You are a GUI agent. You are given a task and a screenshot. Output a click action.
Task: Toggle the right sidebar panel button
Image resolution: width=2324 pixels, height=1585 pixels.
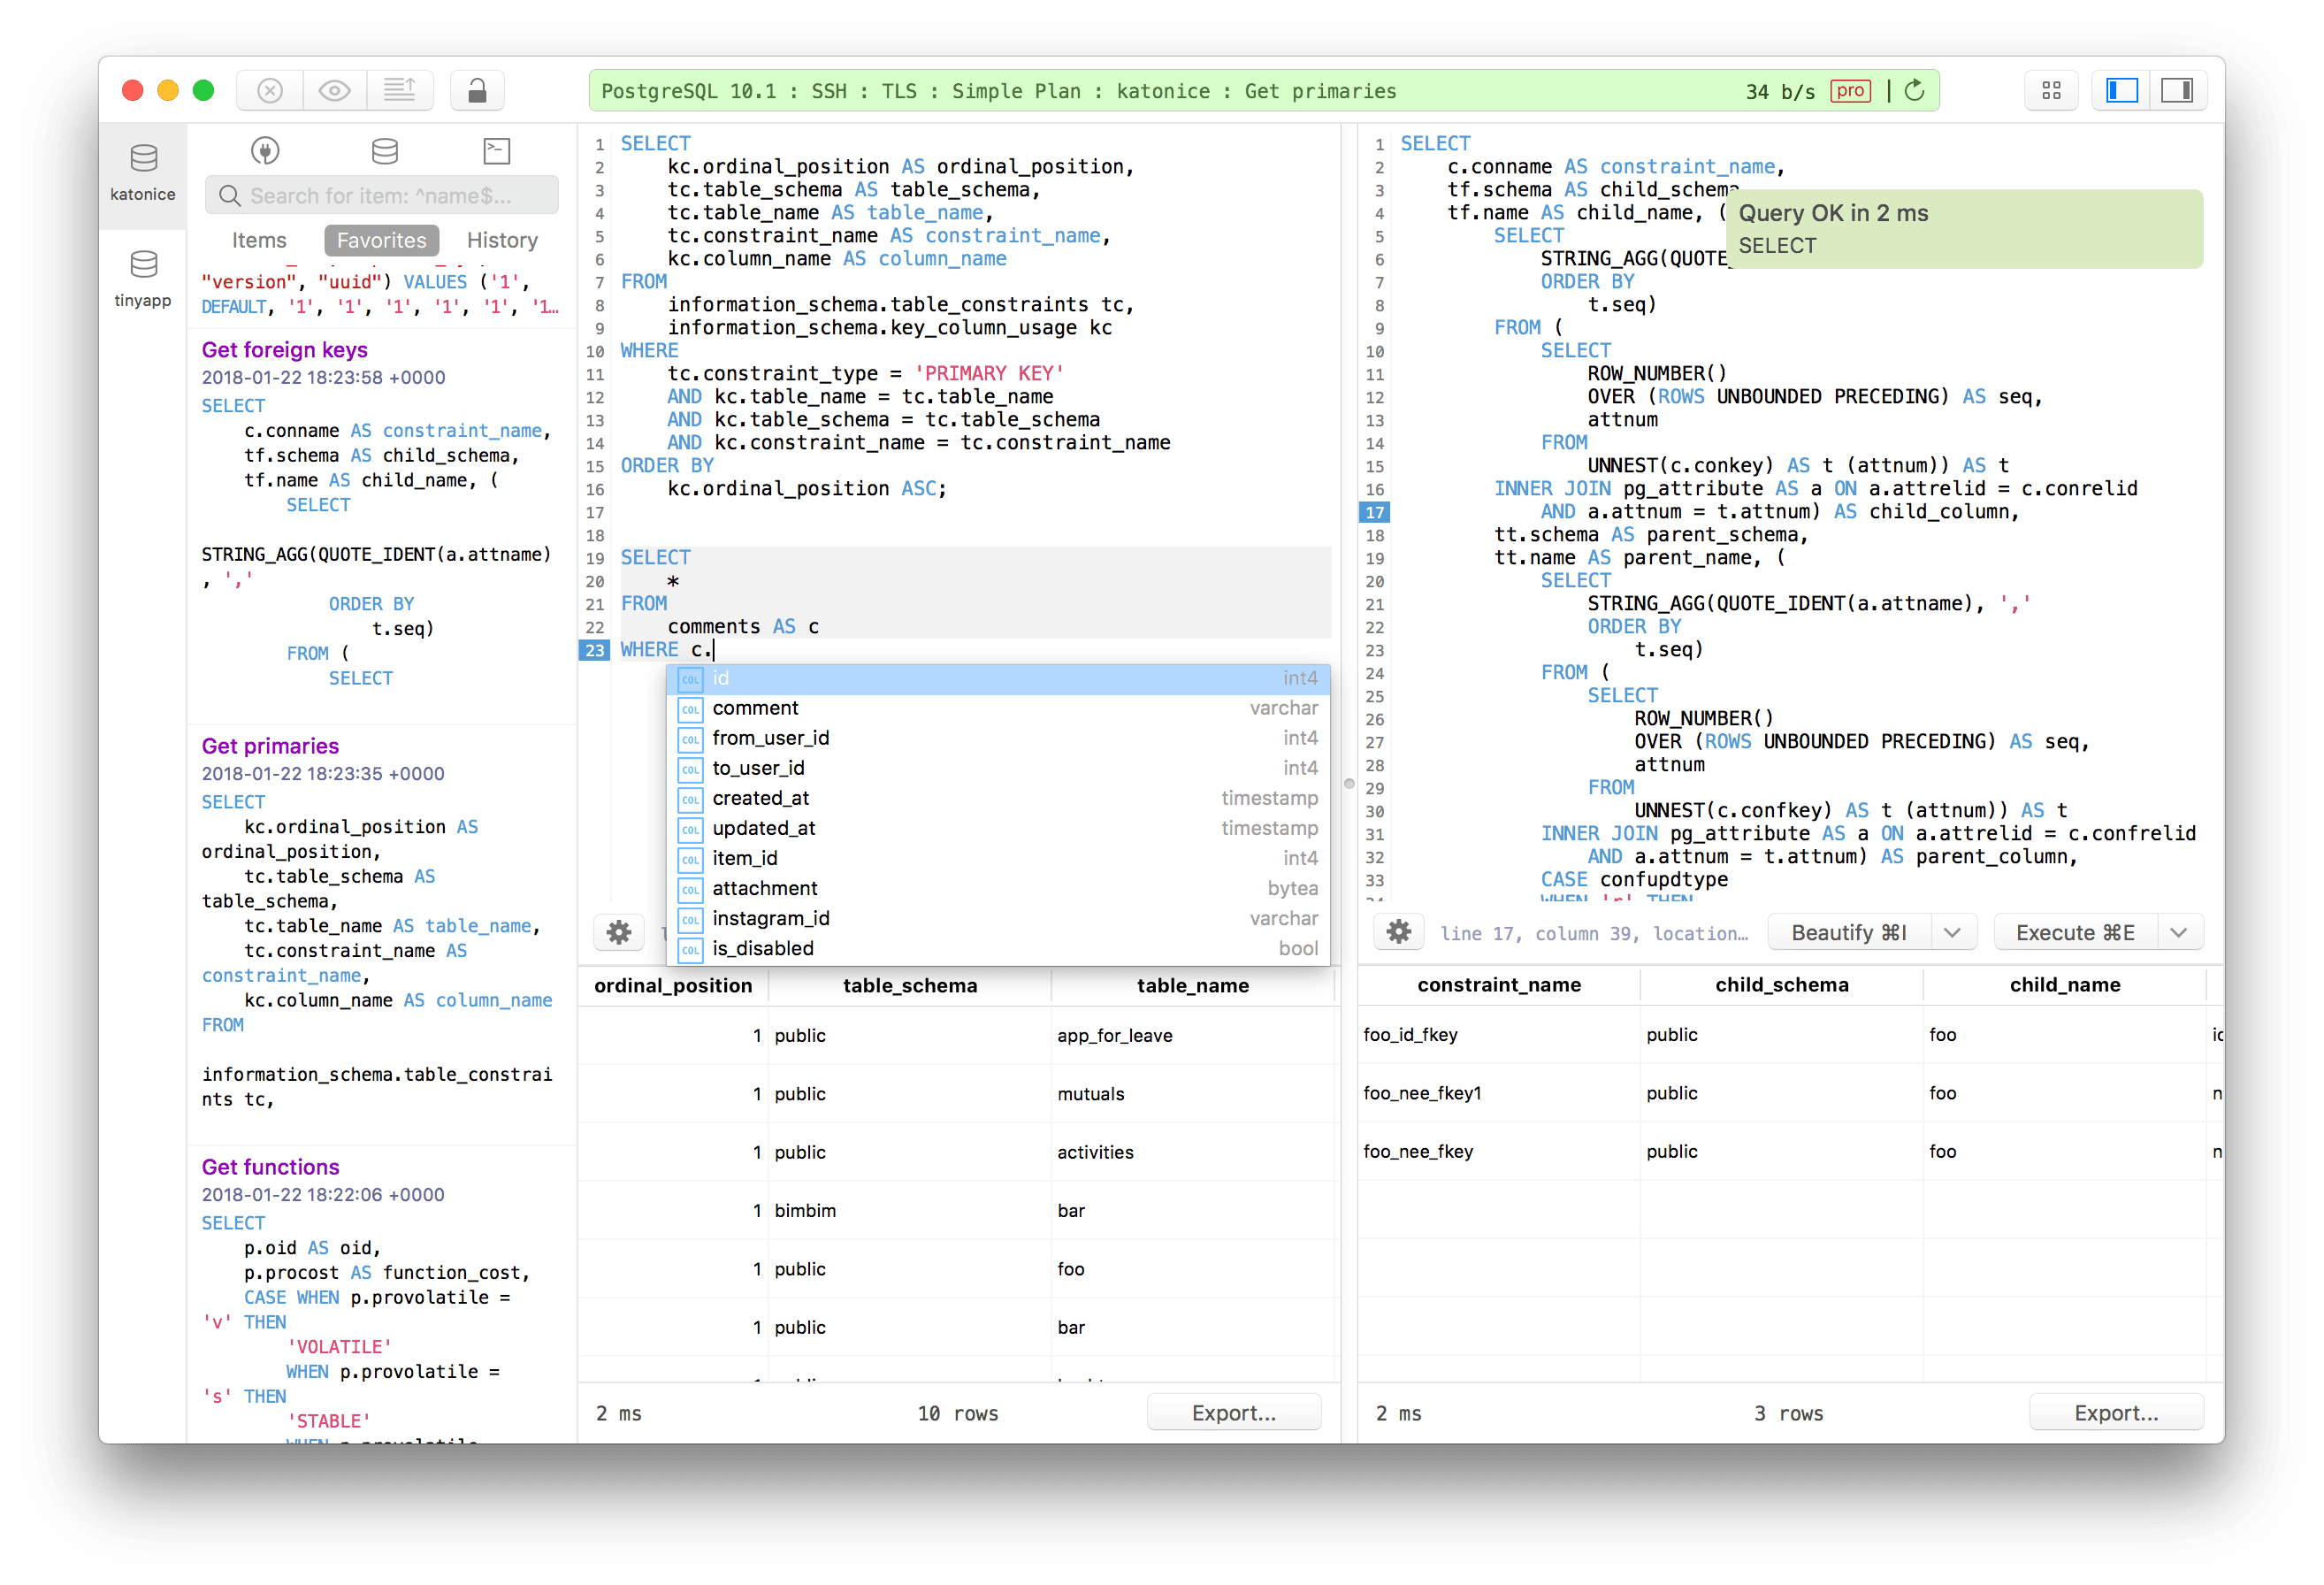pos(2176,91)
